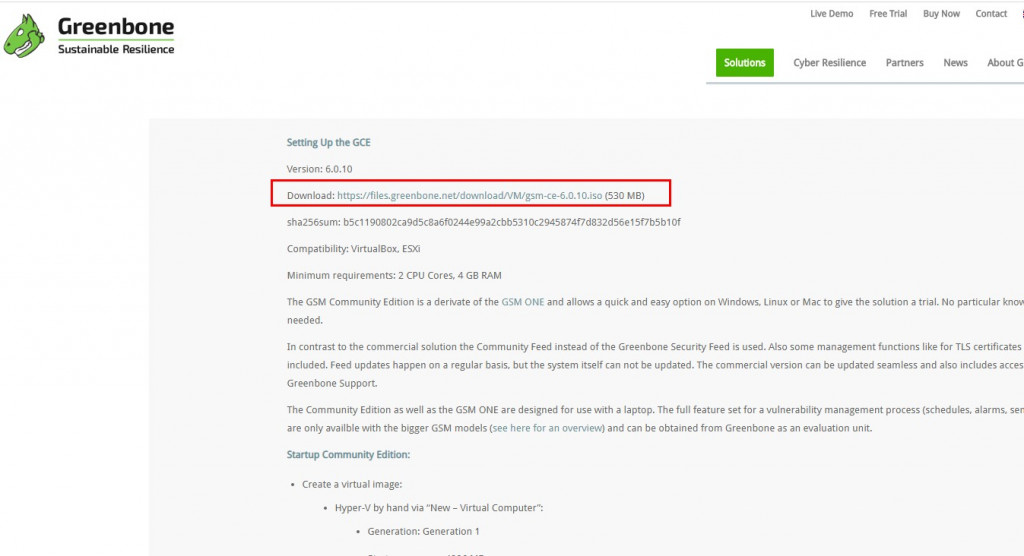Click the 'Setting Up the GCE' heading
The image size is (1024, 556).
[328, 142]
